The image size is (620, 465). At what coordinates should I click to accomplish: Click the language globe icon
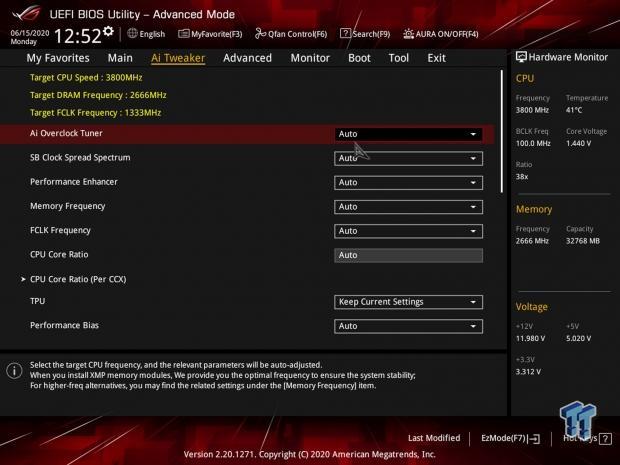pyautogui.click(x=132, y=34)
